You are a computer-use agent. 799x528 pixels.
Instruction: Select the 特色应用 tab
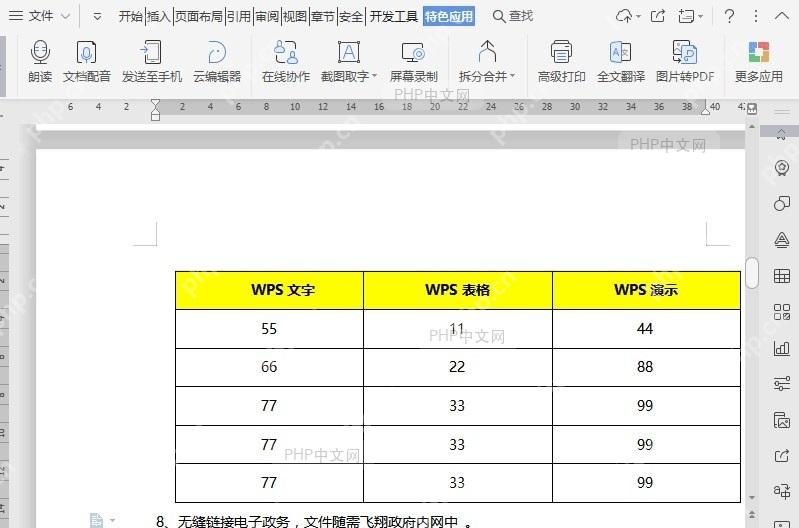tap(449, 17)
